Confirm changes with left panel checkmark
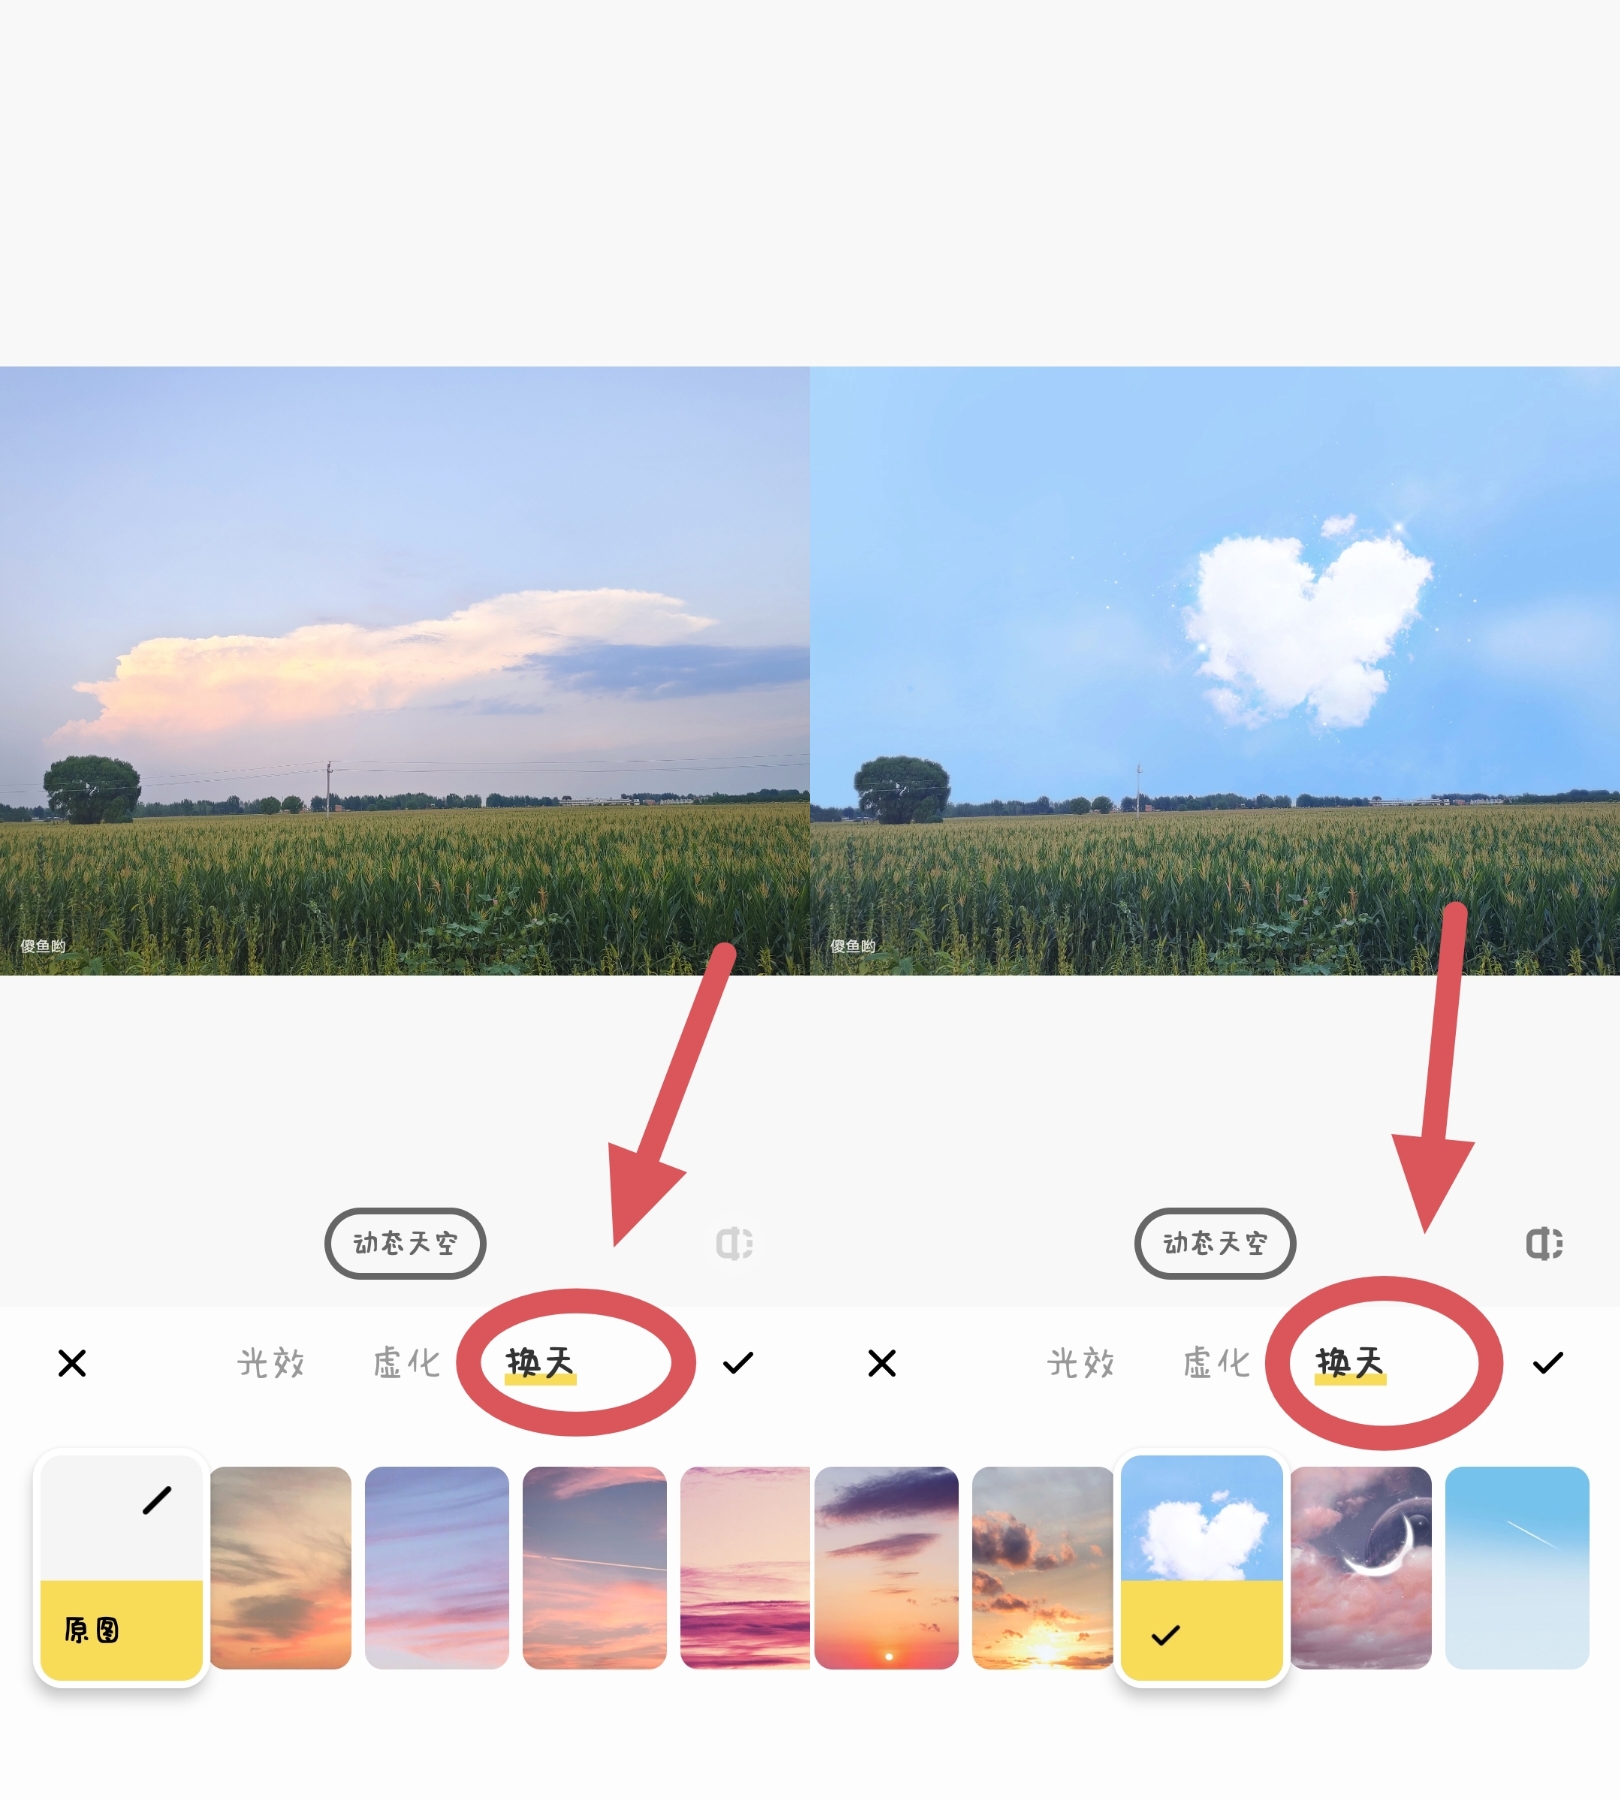This screenshot has width=1620, height=1800. [738, 1363]
